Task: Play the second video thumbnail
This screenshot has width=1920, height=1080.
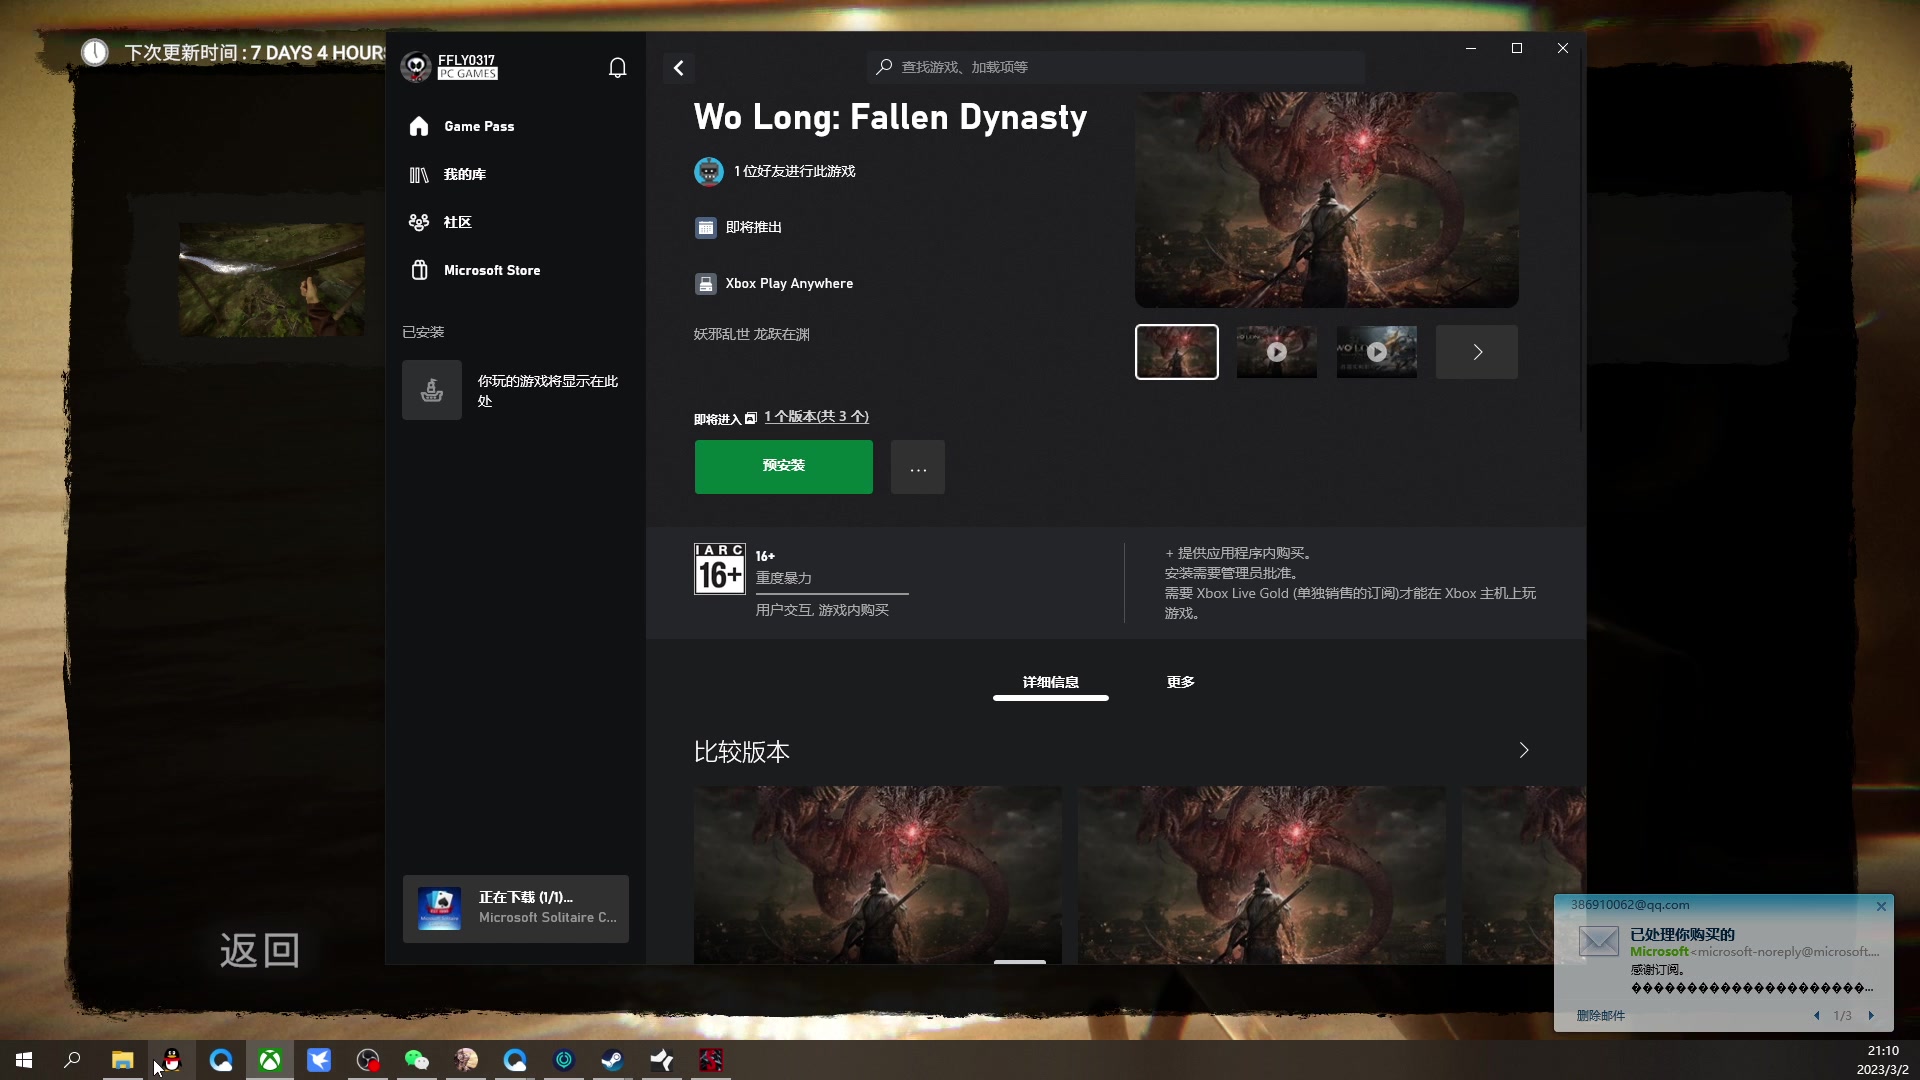Action: point(1277,352)
